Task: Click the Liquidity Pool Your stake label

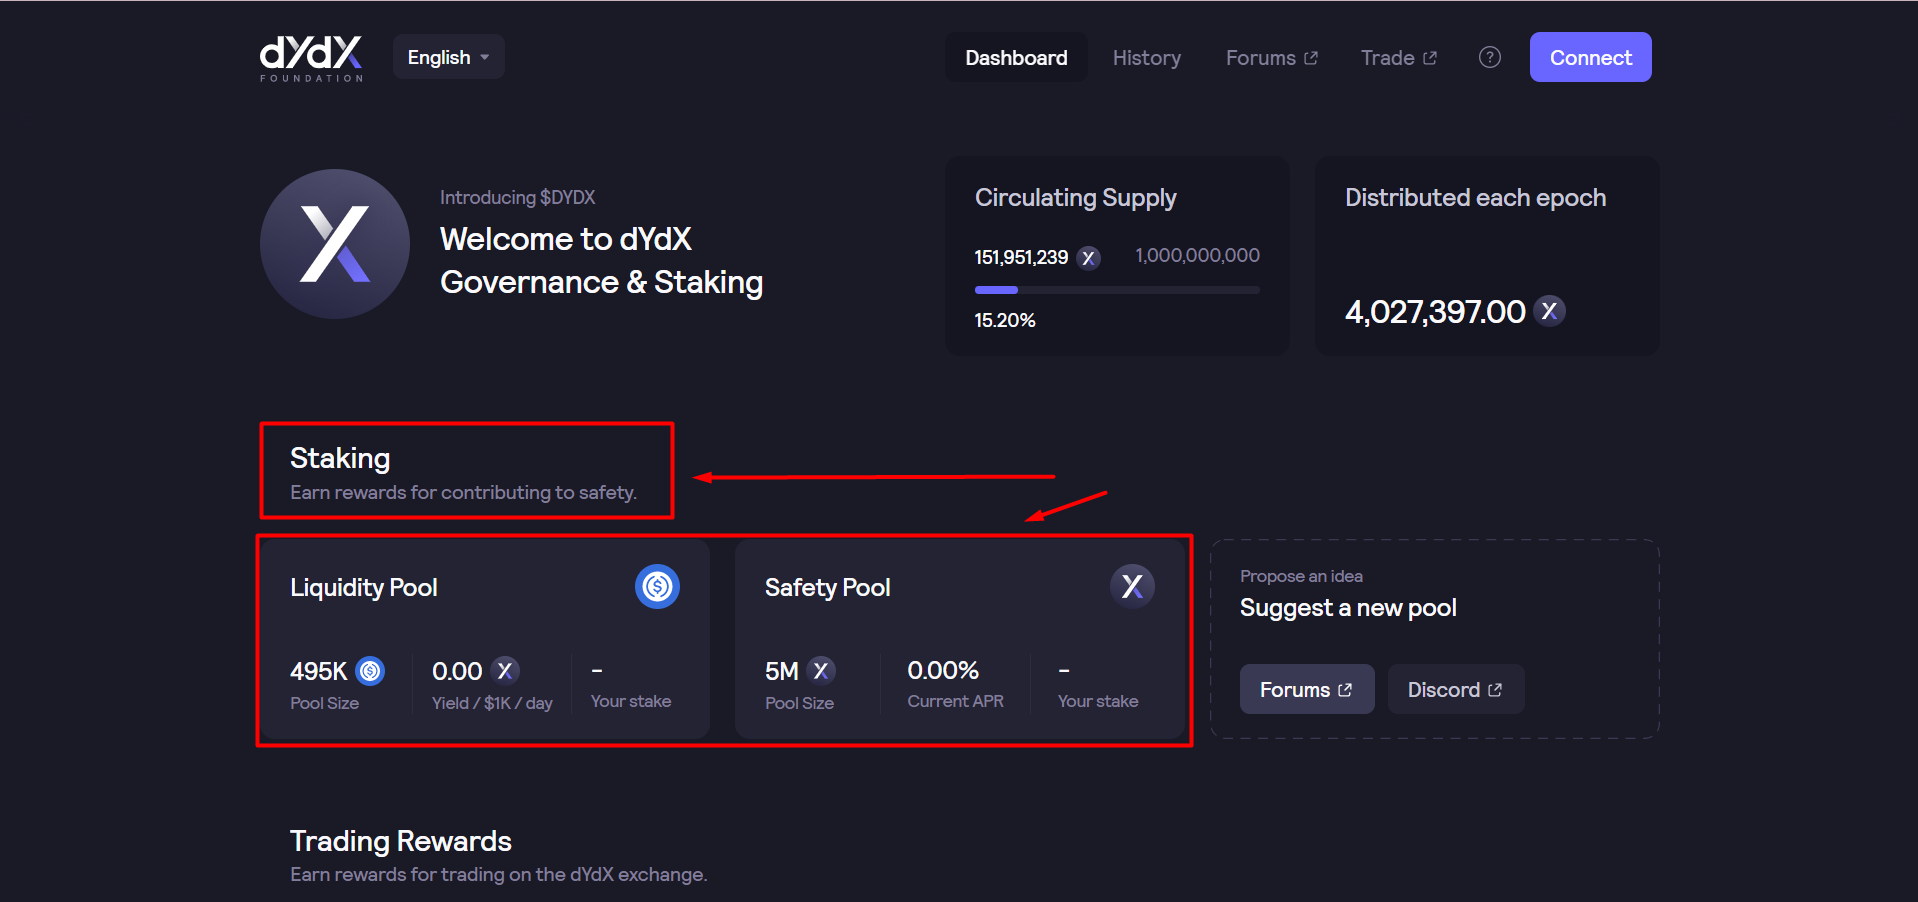Action: pyautogui.click(x=631, y=701)
